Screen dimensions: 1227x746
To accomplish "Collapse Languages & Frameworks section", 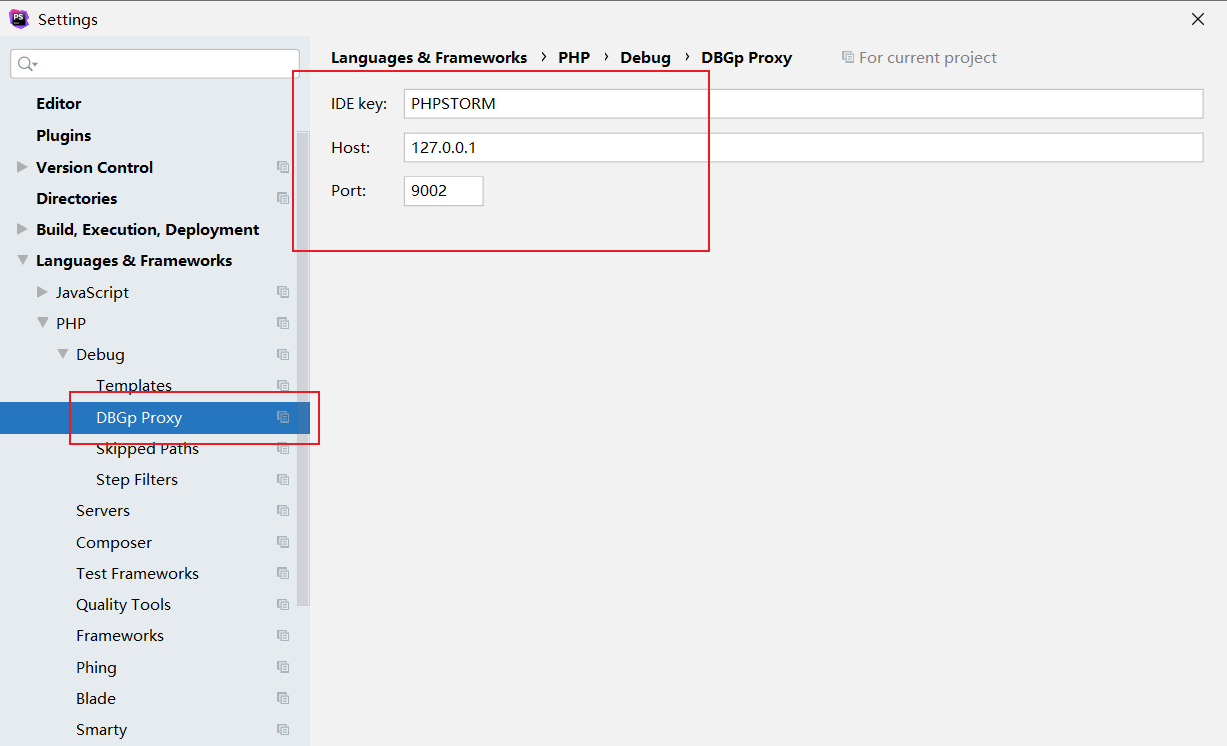I will click(x=22, y=260).
